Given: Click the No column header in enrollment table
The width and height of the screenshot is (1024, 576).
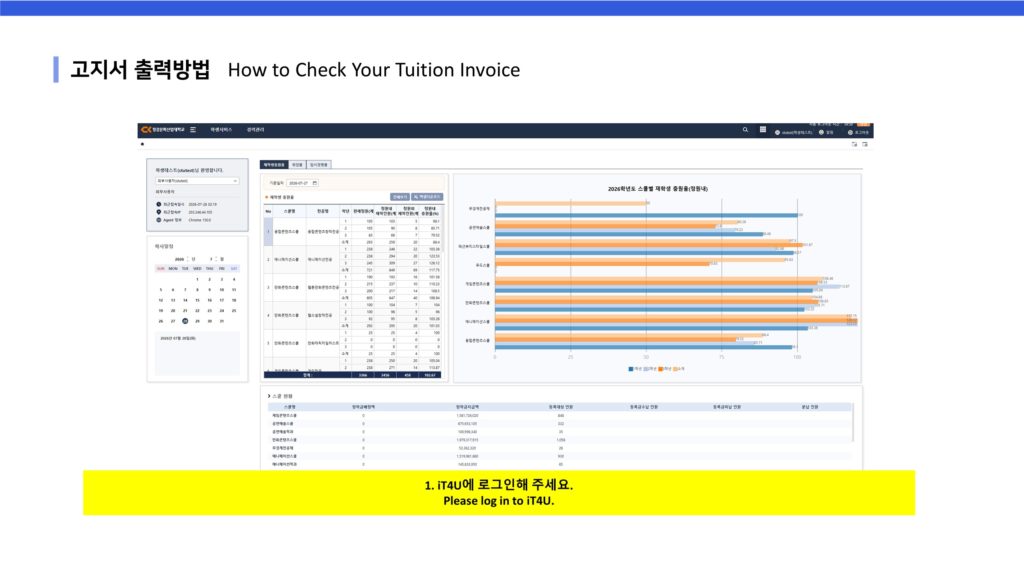Looking at the screenshot, I should coord(268,212).
